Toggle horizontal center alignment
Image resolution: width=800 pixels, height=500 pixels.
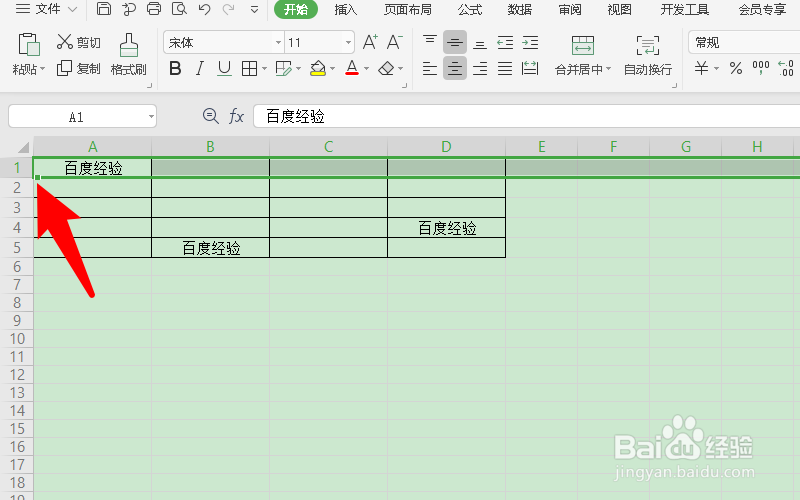click(x=455, y=68)
